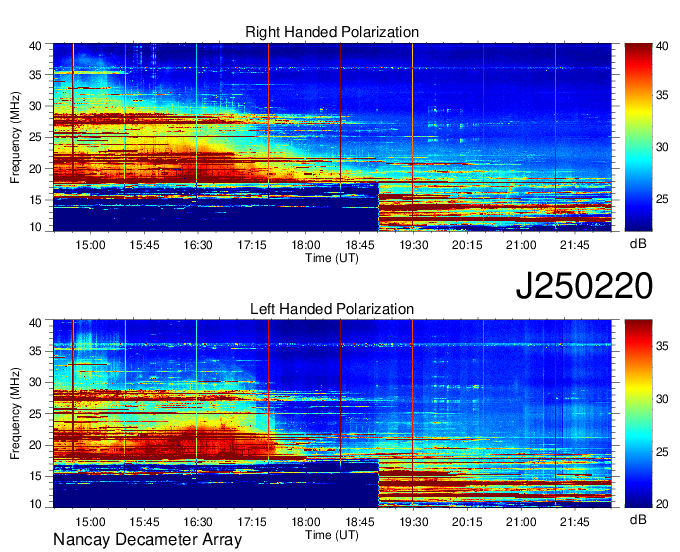The height and width of the screenshot is (552, 680).
Task: Click the "Left Handed Polarization" plot title
Action: click(332, 309)
